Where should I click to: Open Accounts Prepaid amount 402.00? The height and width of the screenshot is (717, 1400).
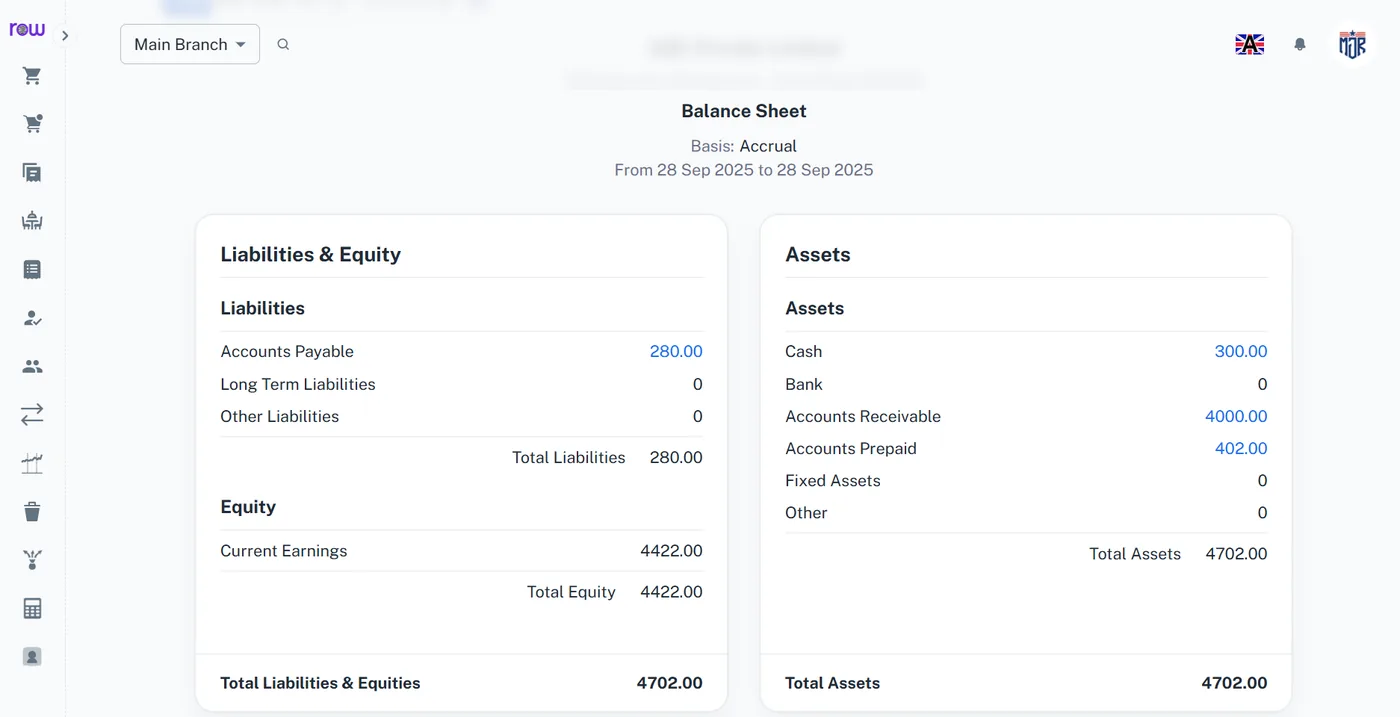tap(1241, 448)
